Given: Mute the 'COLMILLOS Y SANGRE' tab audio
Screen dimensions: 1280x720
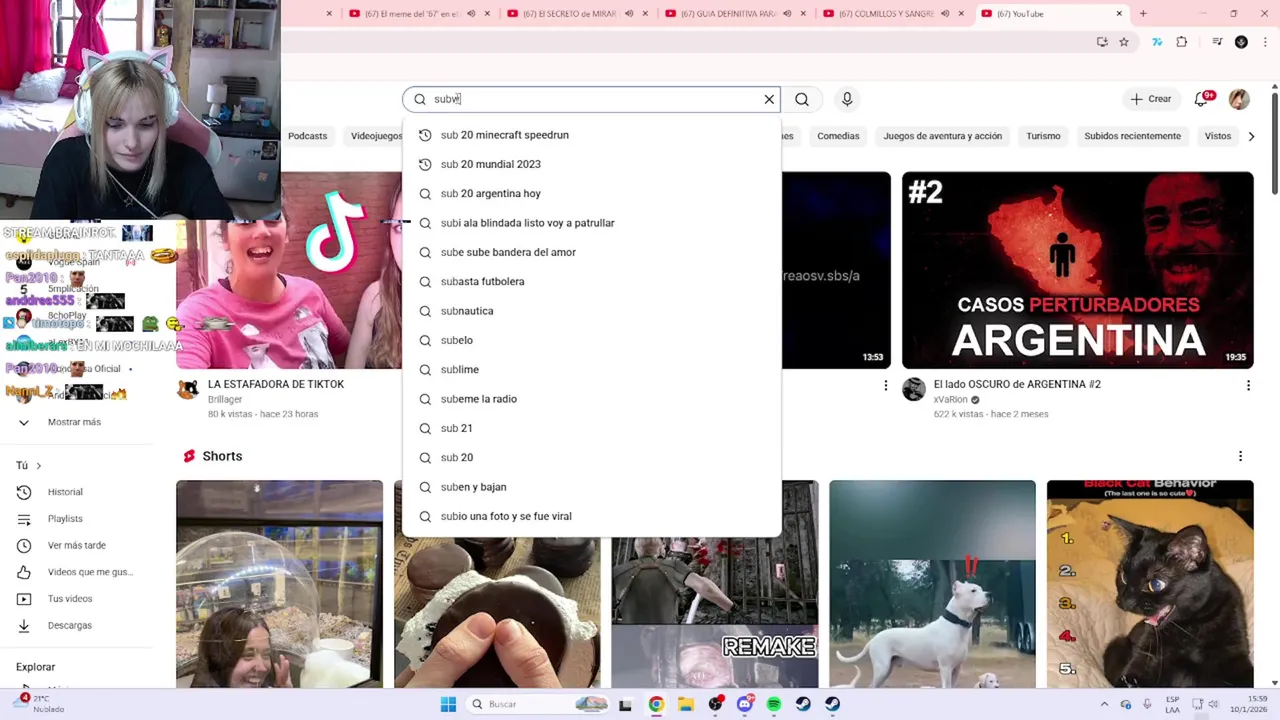Looking at the screenshot, I should (x=945, y=14).
